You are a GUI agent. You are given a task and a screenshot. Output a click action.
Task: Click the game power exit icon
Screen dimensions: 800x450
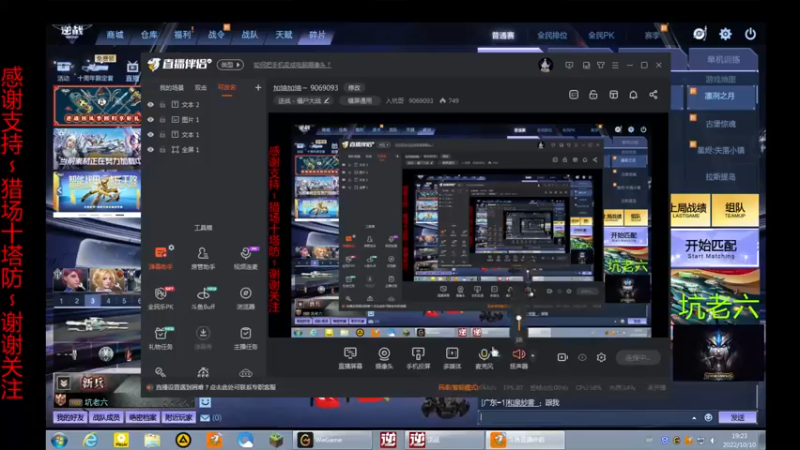click(750, 34)
